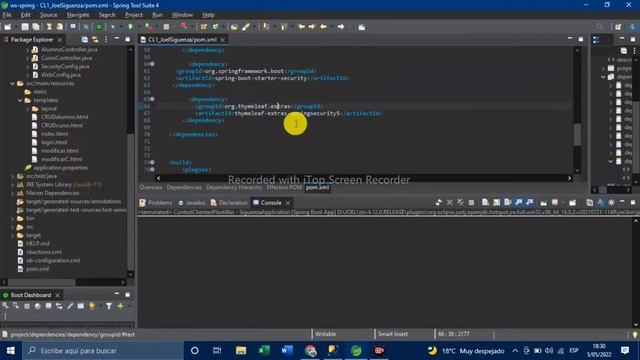Screen dimensions: 640x360
Task: Expand the Maven Dependencies node
Action: tap(13, 193)
